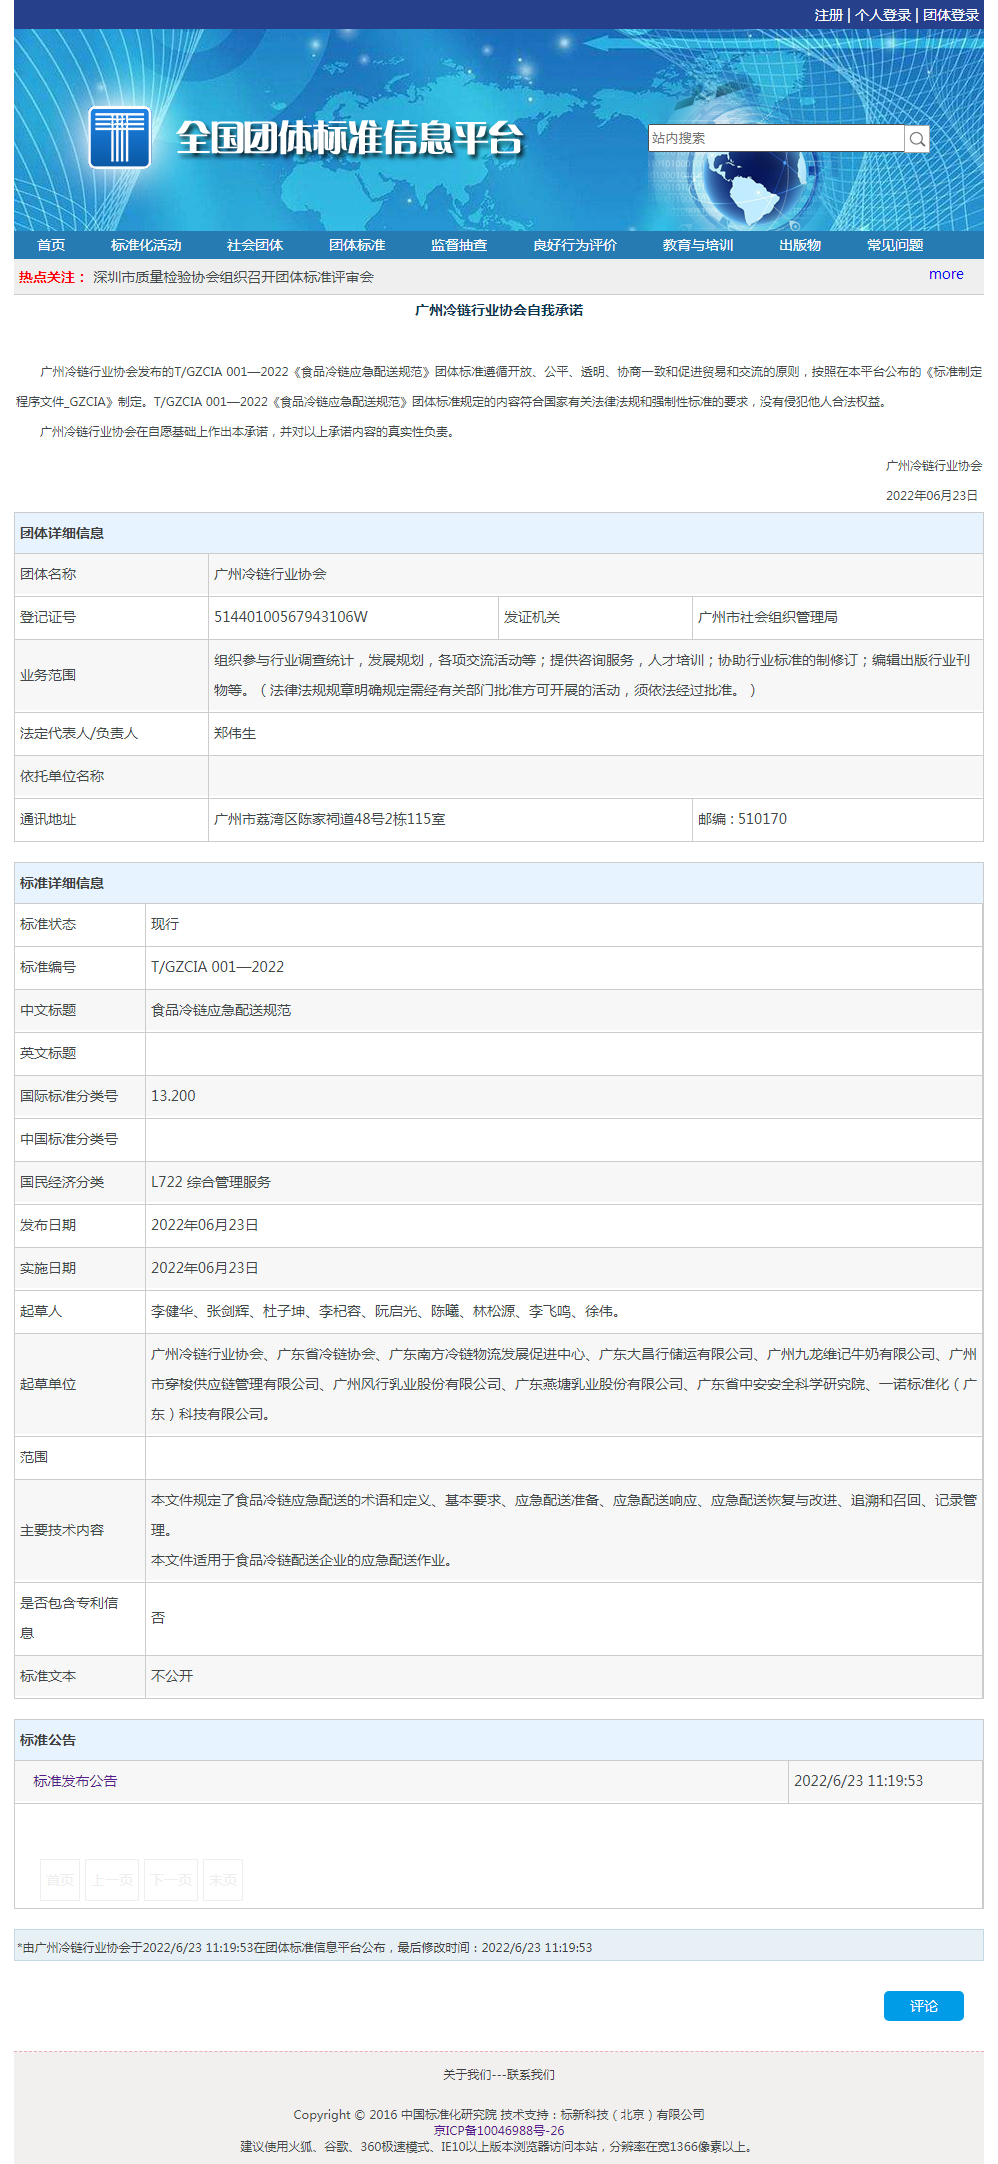Viewport: 998px width, 2164px height.
Task: Click the blue 评论 button
Action: click(924, 2006)
